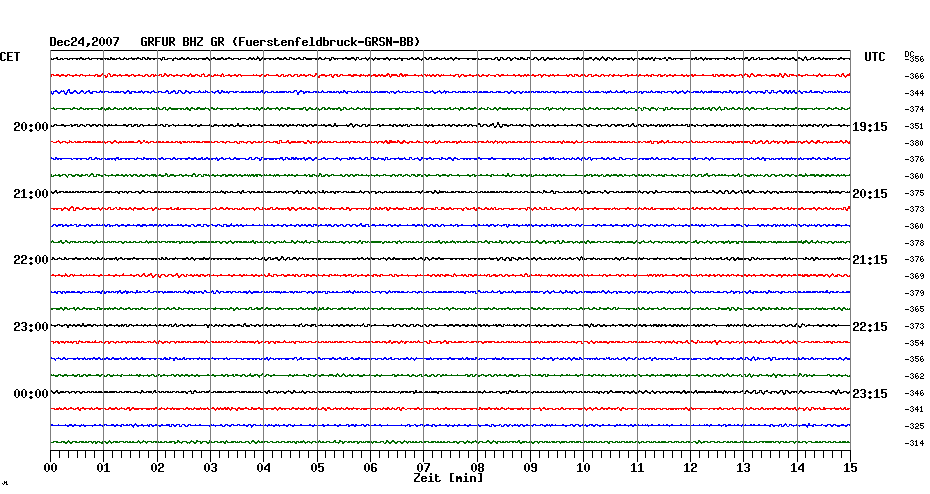The width and height of the screenshot is (930, 494).
Task: Select the DC value -362
Action: click(x=914, y=377)
